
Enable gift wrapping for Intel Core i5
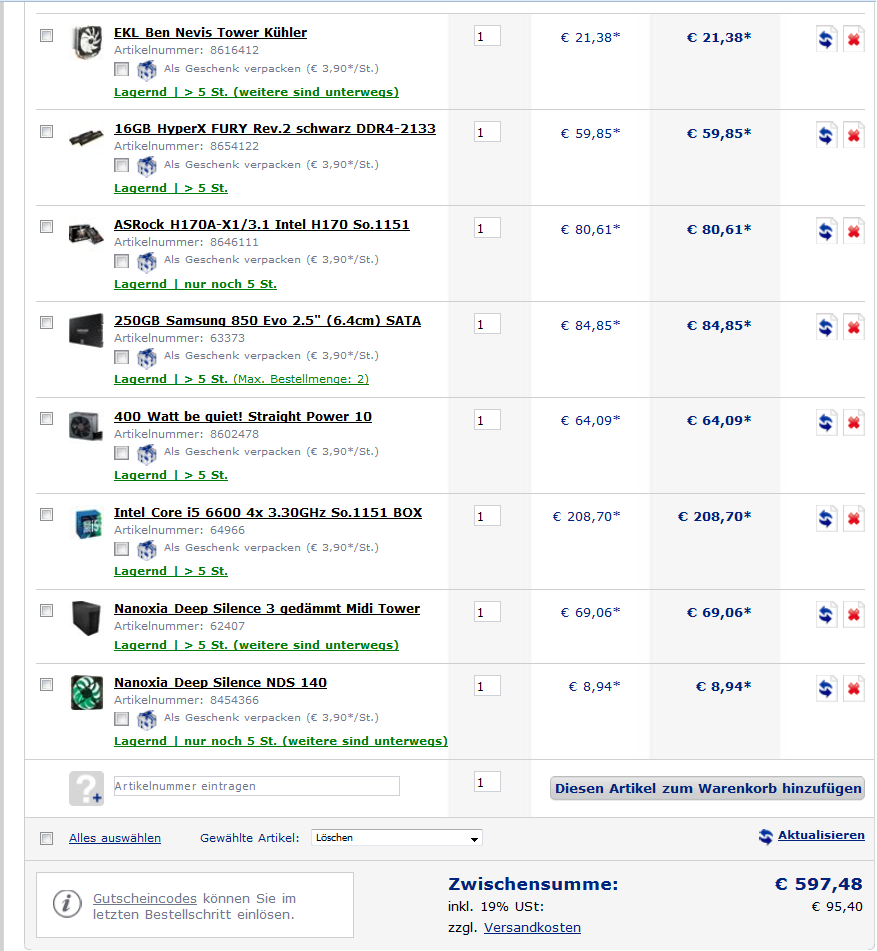pos(121,548)
